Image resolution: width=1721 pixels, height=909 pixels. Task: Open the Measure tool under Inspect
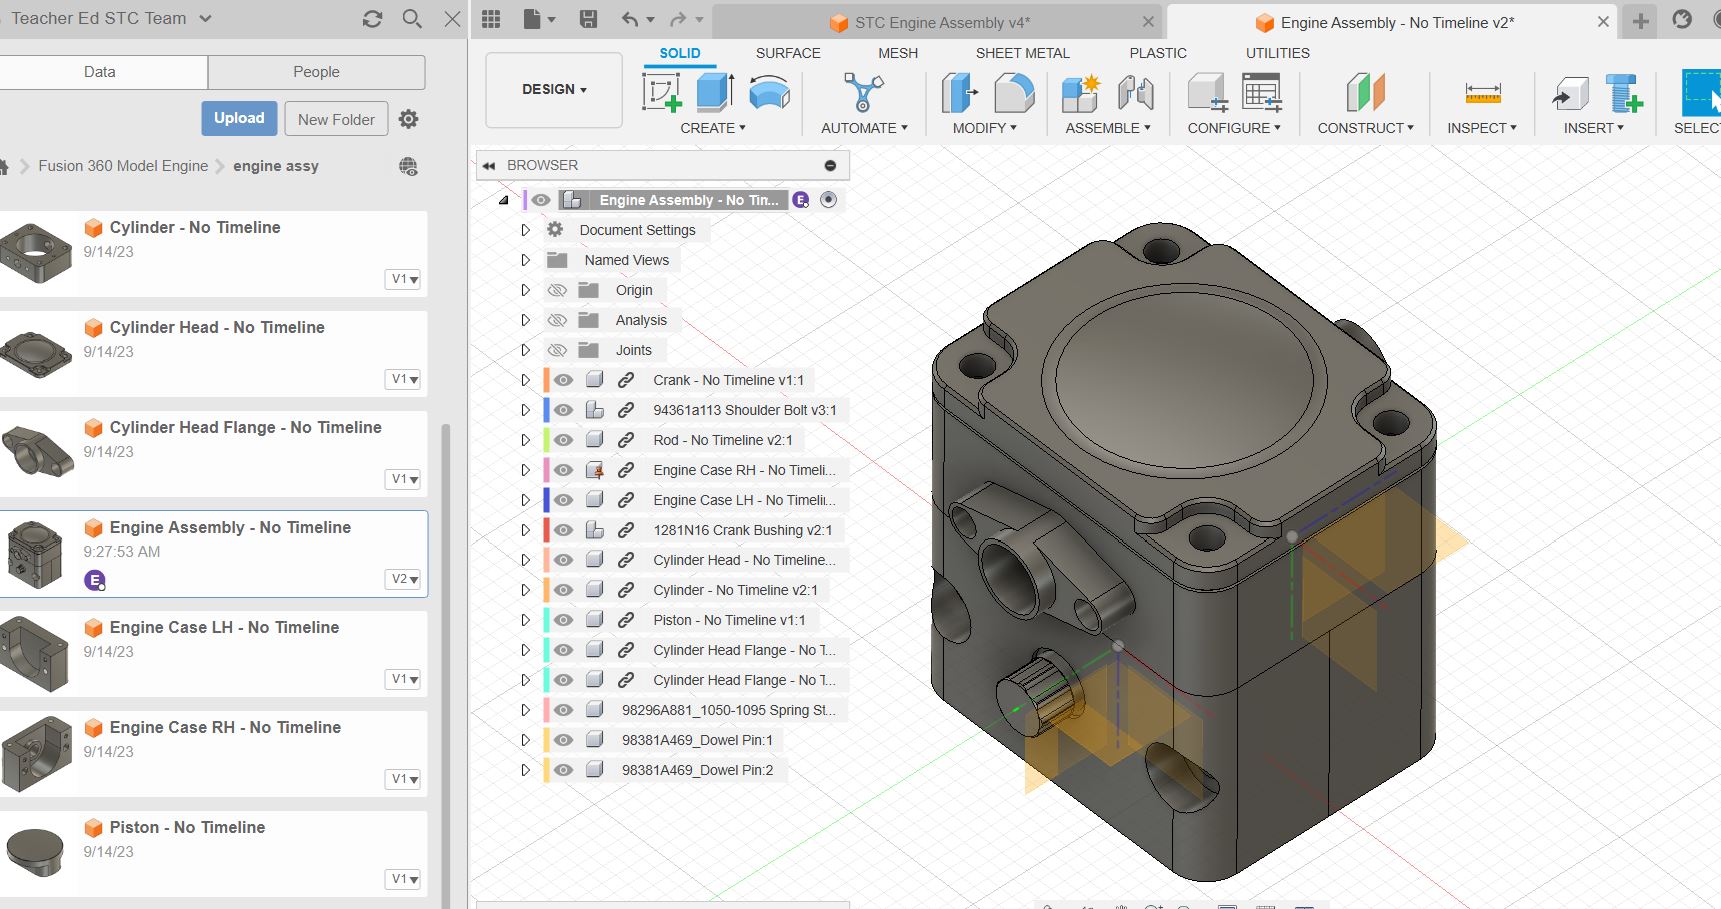(x=1481, y=91)
